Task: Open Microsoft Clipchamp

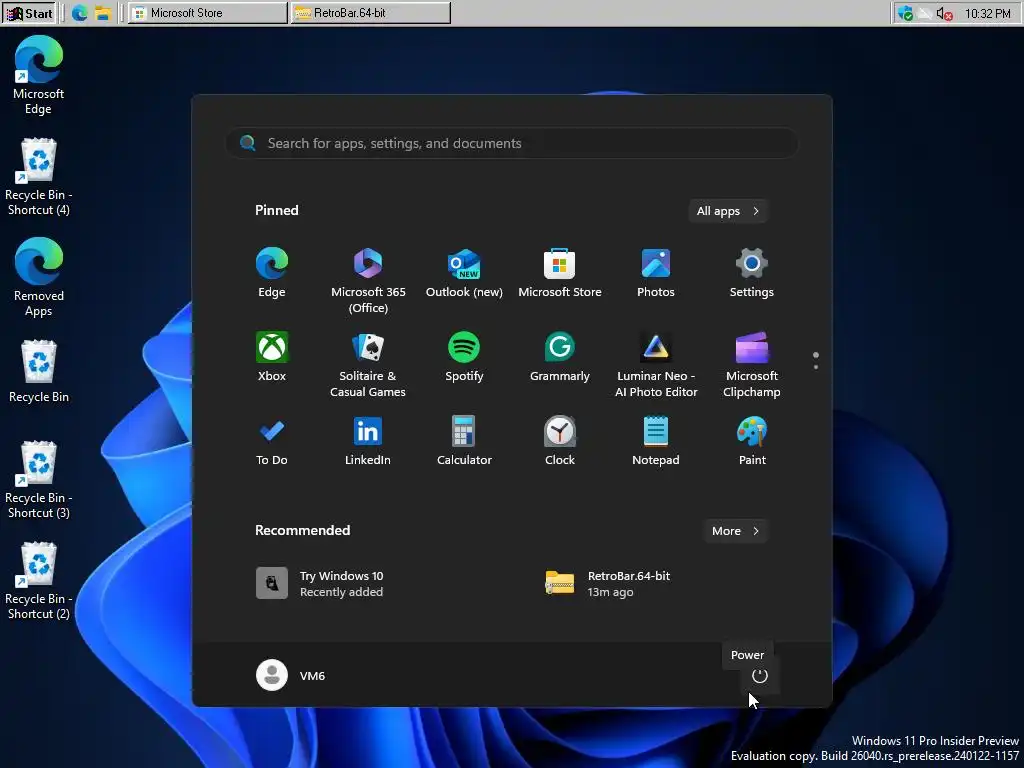Action: [x=752, y=364]
